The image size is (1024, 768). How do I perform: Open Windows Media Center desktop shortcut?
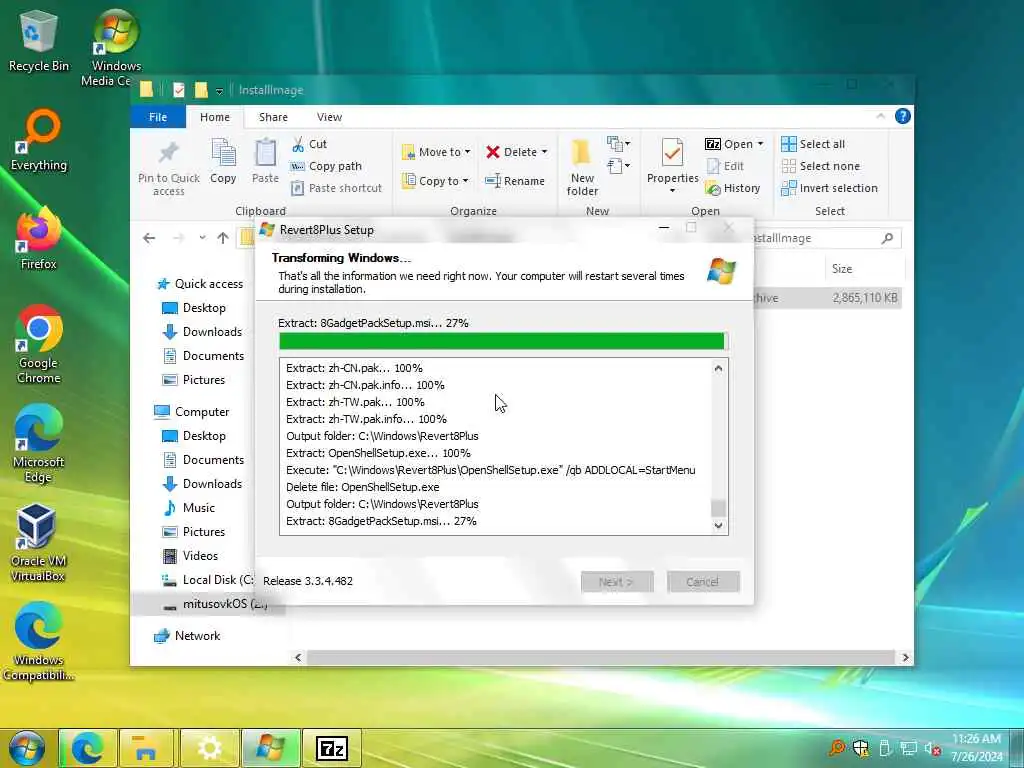point(116,49)
